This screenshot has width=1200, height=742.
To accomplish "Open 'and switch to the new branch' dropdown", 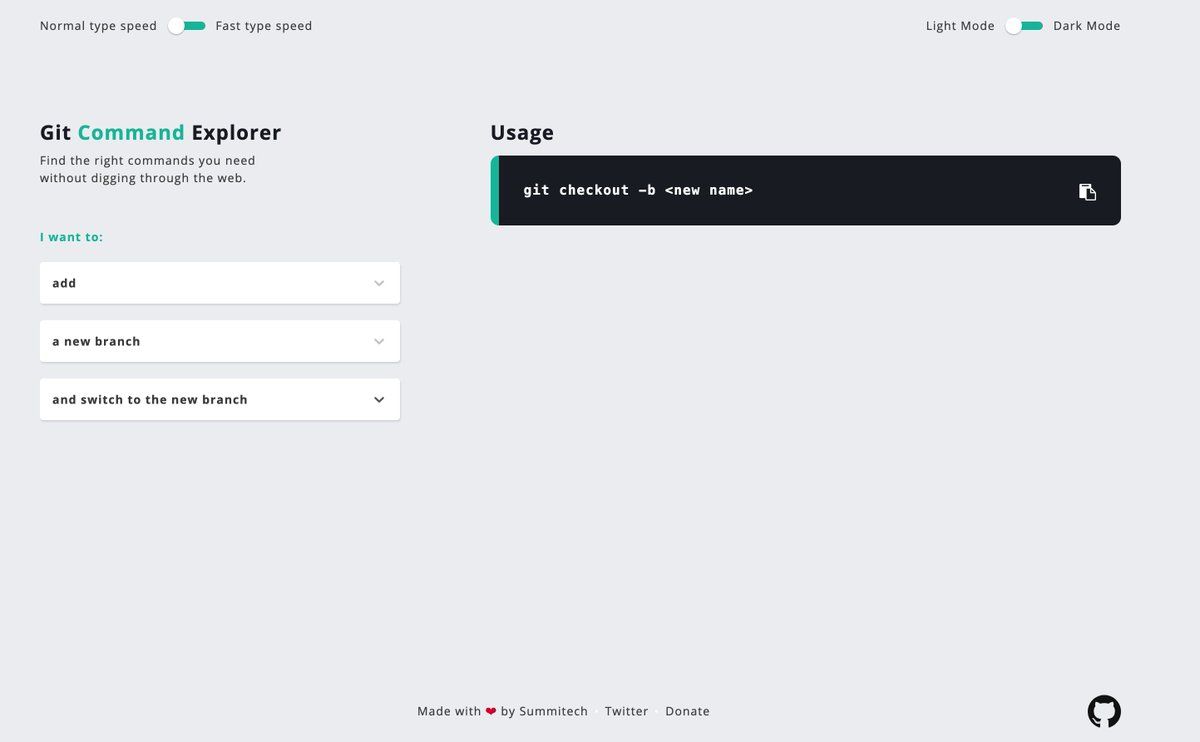I will (220, 399).
